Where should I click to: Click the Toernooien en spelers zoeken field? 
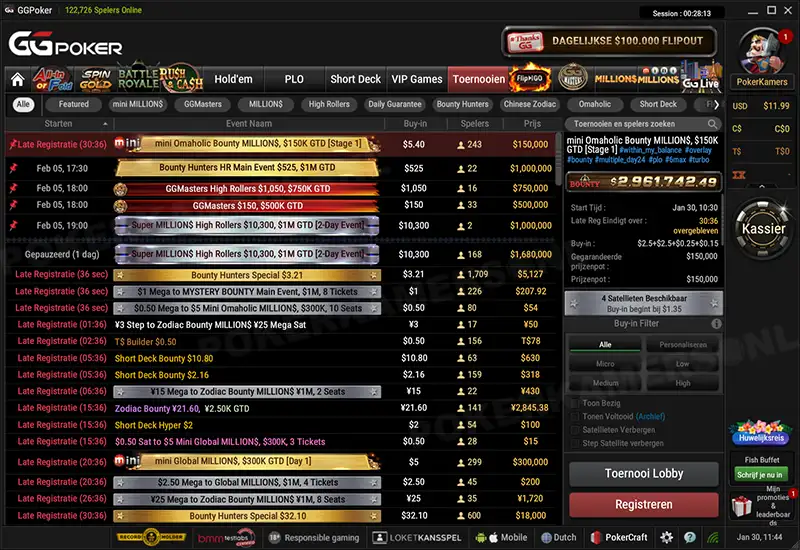pos(643,124)
